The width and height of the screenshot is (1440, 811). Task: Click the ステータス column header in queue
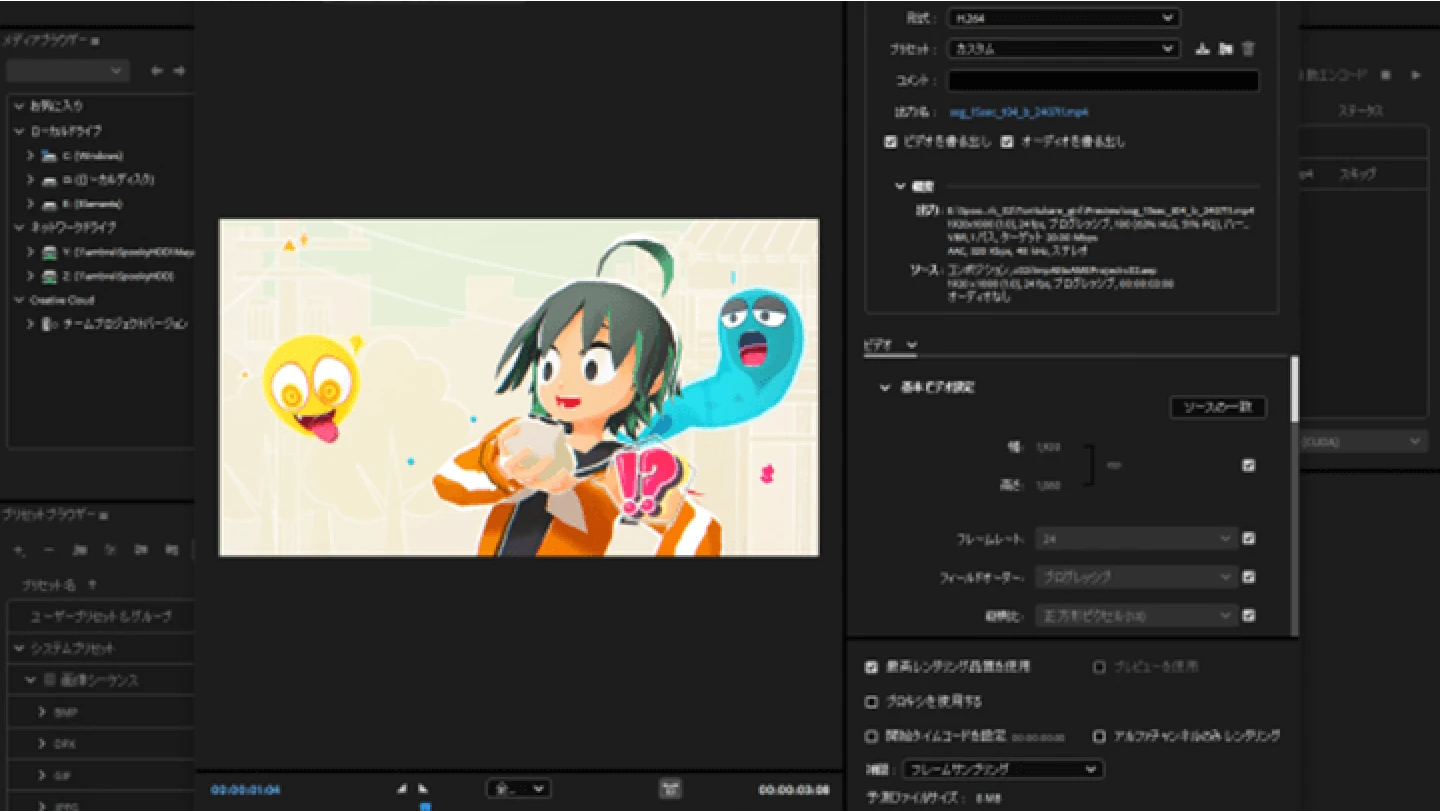(x=1360, y=110)
